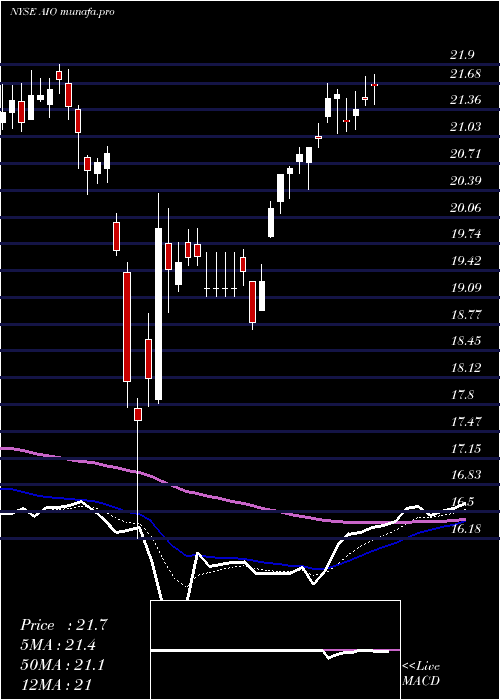500x700 pixels.
Task: Click the 17.47 price axis label
Action: coord(466,421)
